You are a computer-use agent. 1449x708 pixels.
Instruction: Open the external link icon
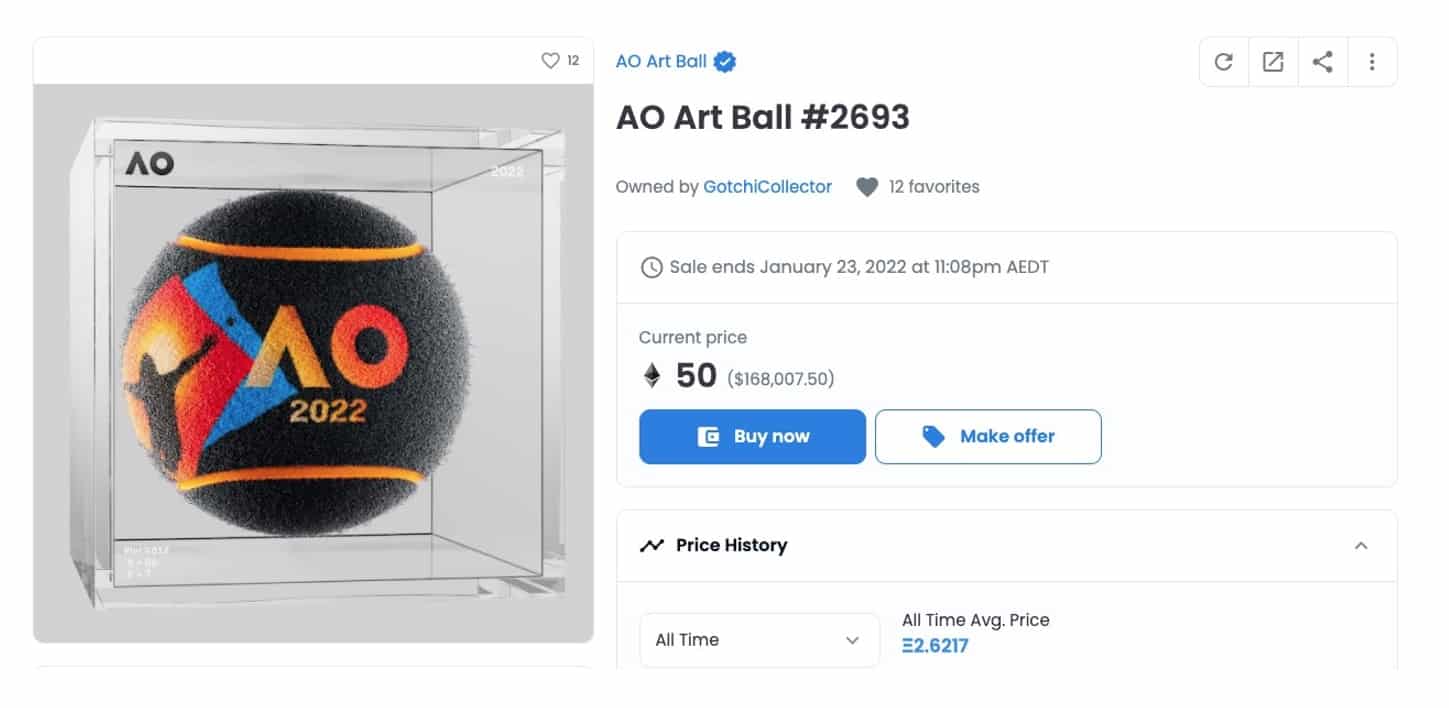(x=1273, y=62)
